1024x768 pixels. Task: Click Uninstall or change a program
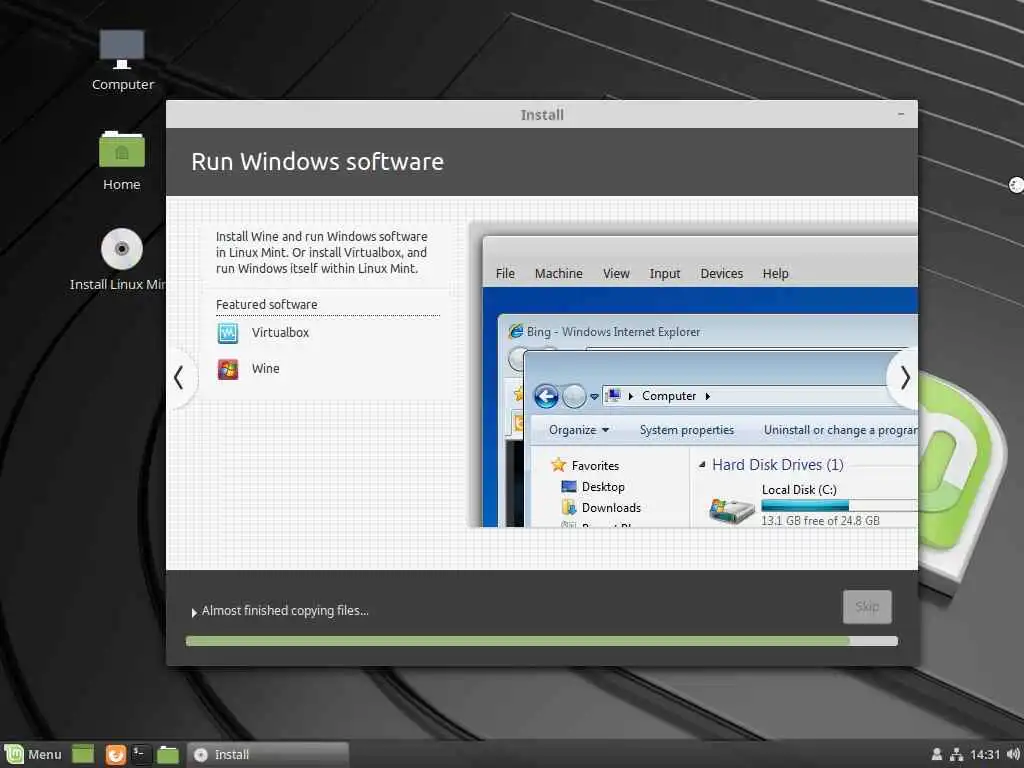pyautogui.click(x=840, y=430)
